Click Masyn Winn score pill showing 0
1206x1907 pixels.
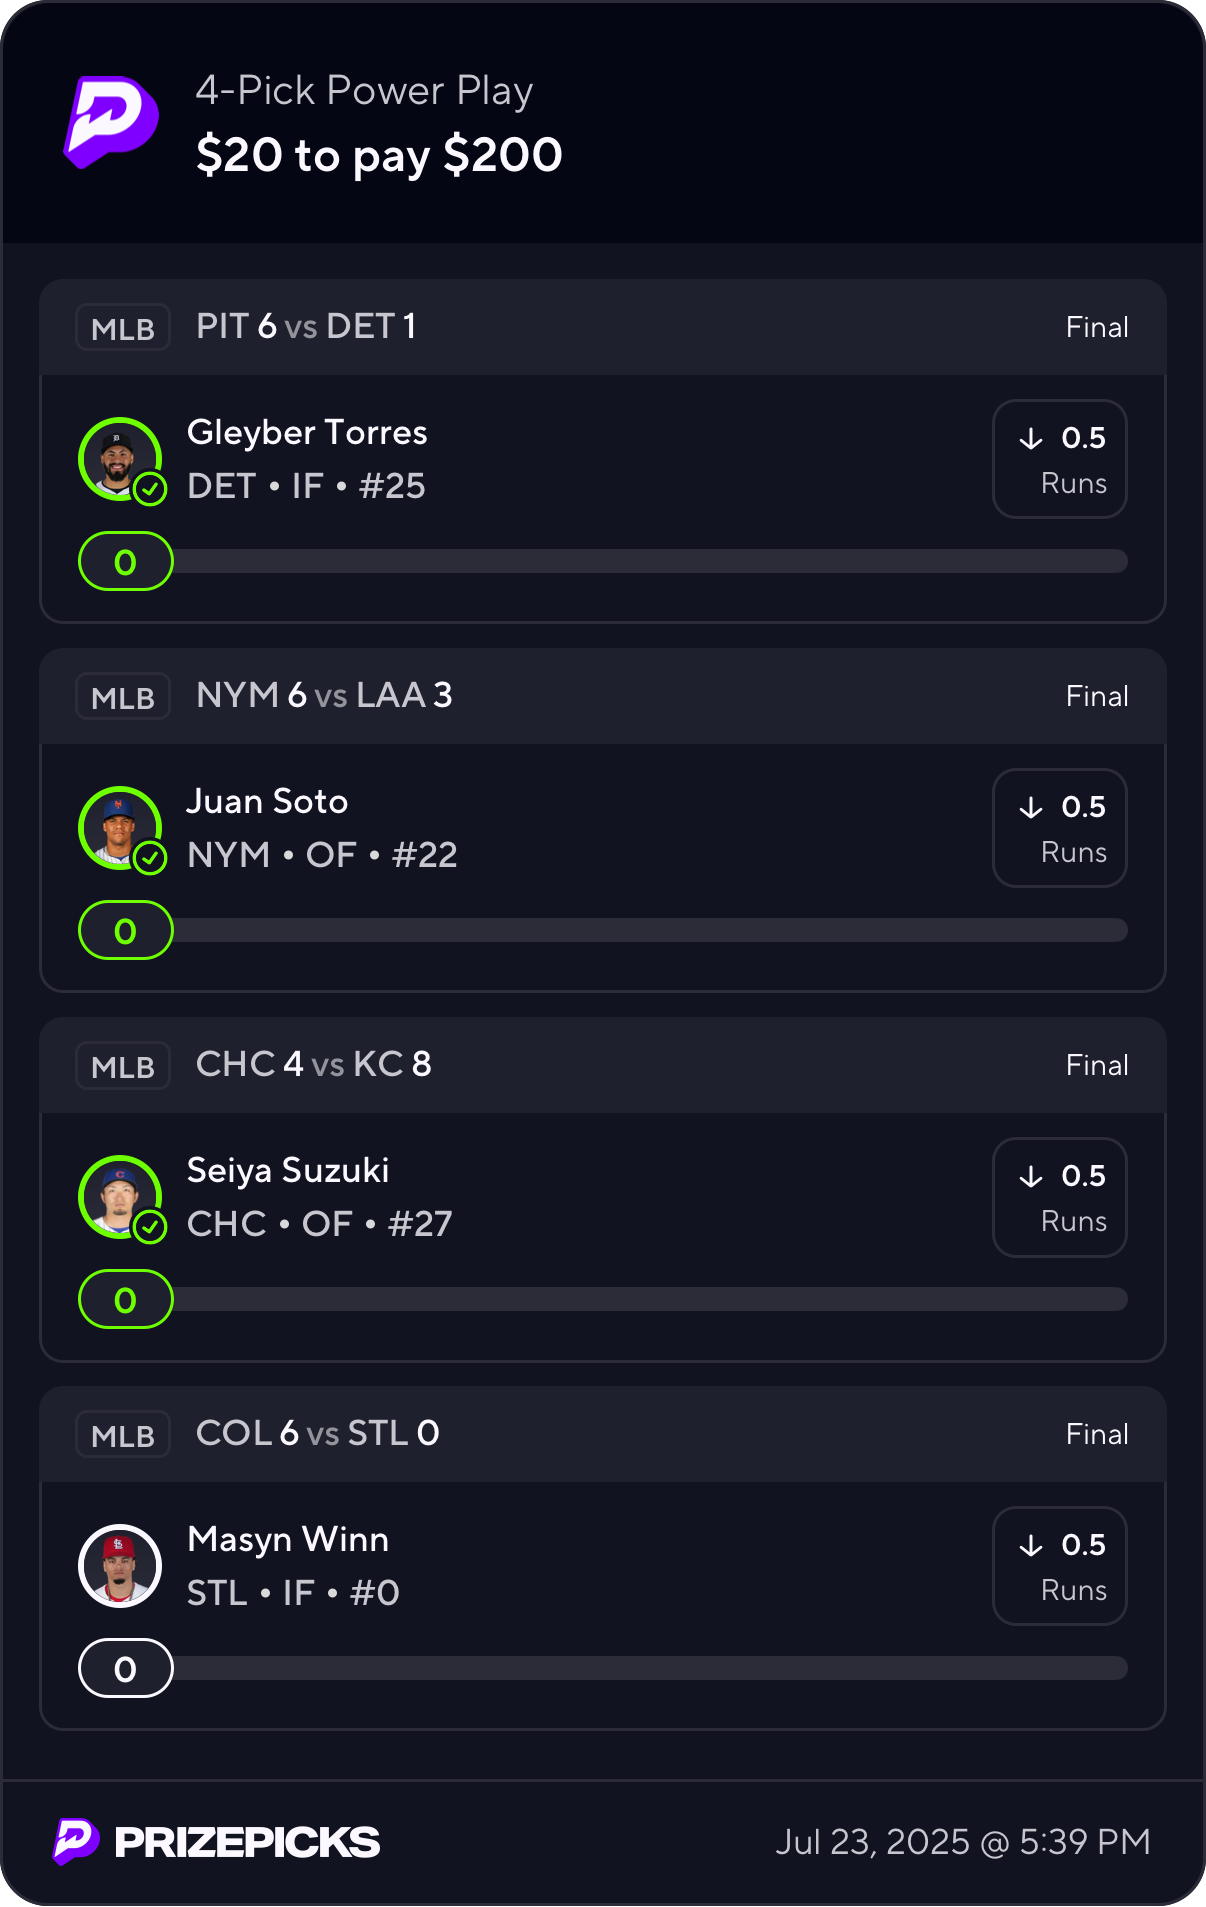(126, 1668)
